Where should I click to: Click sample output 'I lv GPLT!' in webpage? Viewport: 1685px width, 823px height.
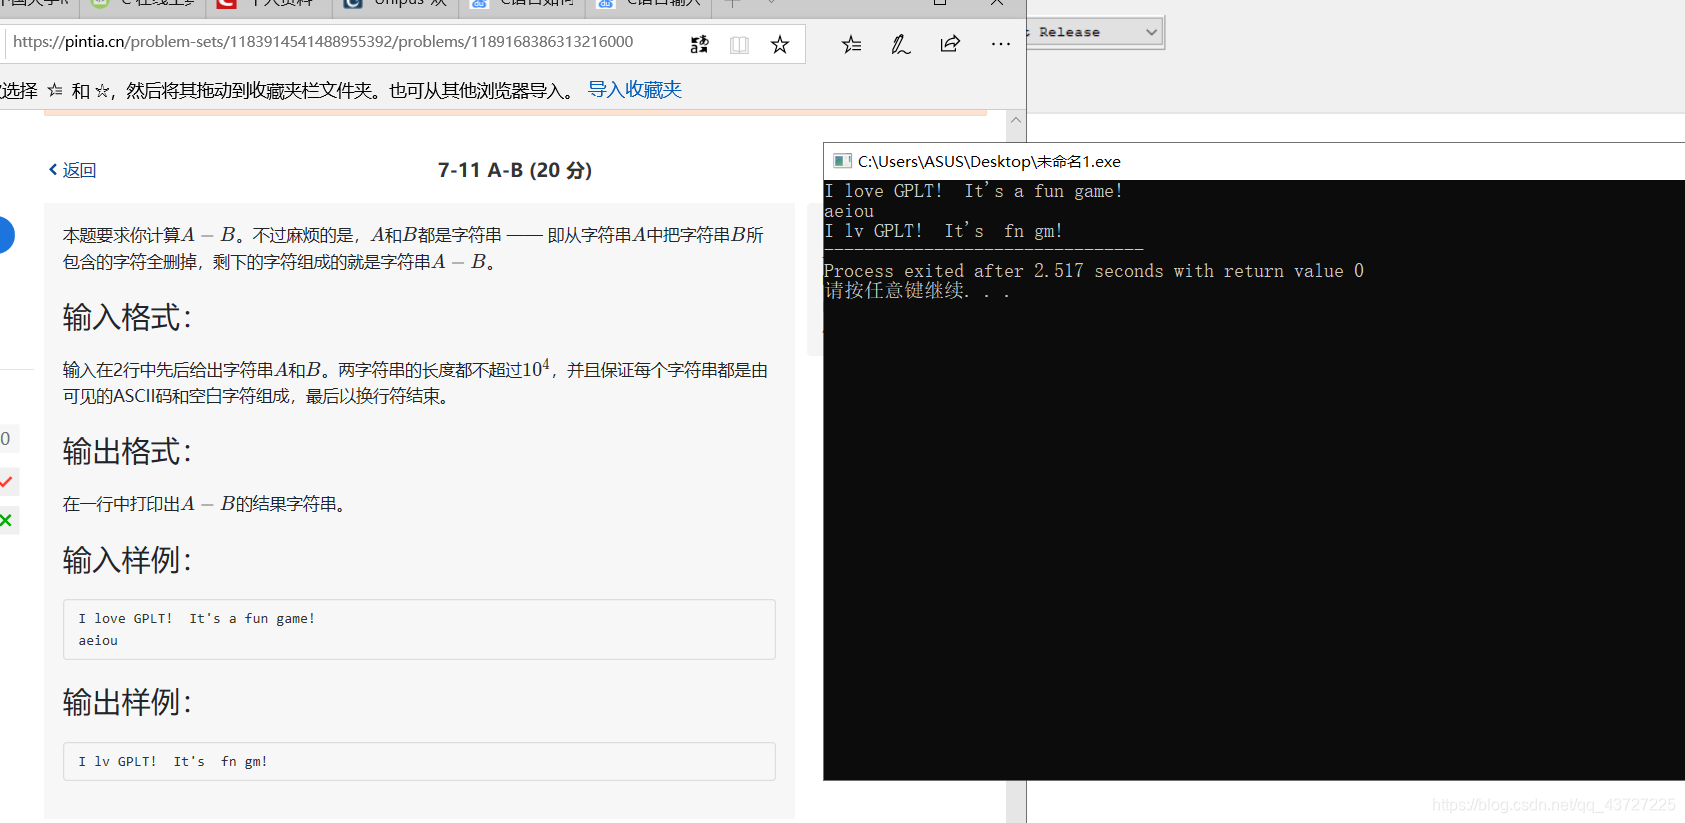[x=173, y=762]
